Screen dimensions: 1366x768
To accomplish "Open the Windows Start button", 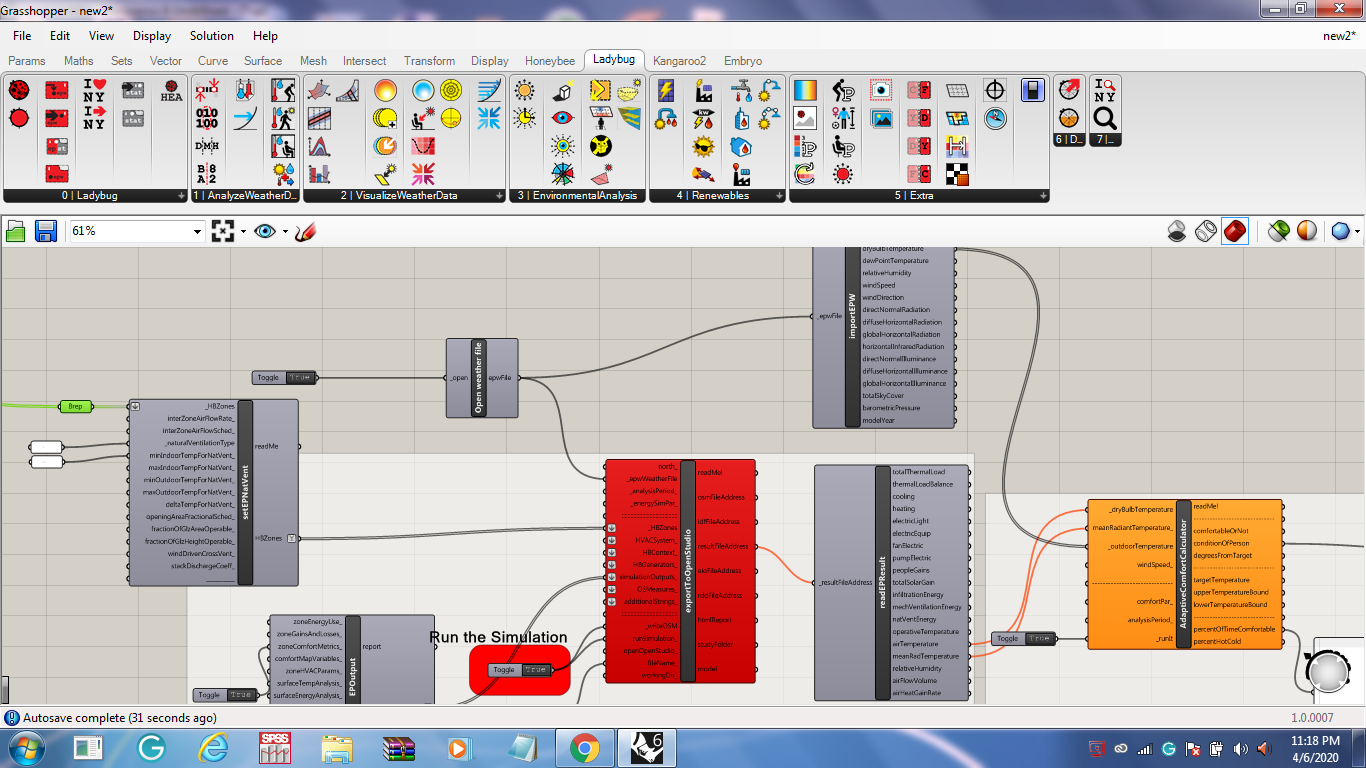I will tap(25, 748).
